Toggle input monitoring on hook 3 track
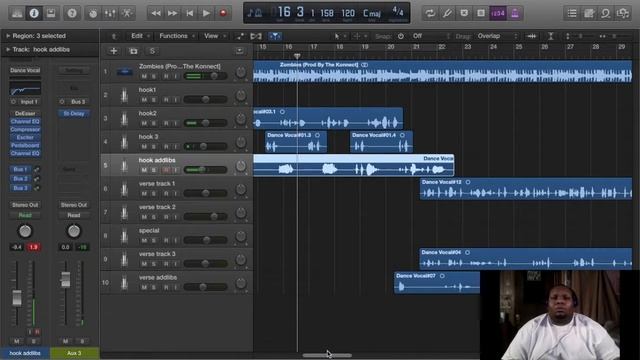Viewport: 640px width, 360px height. click(176, 147)
